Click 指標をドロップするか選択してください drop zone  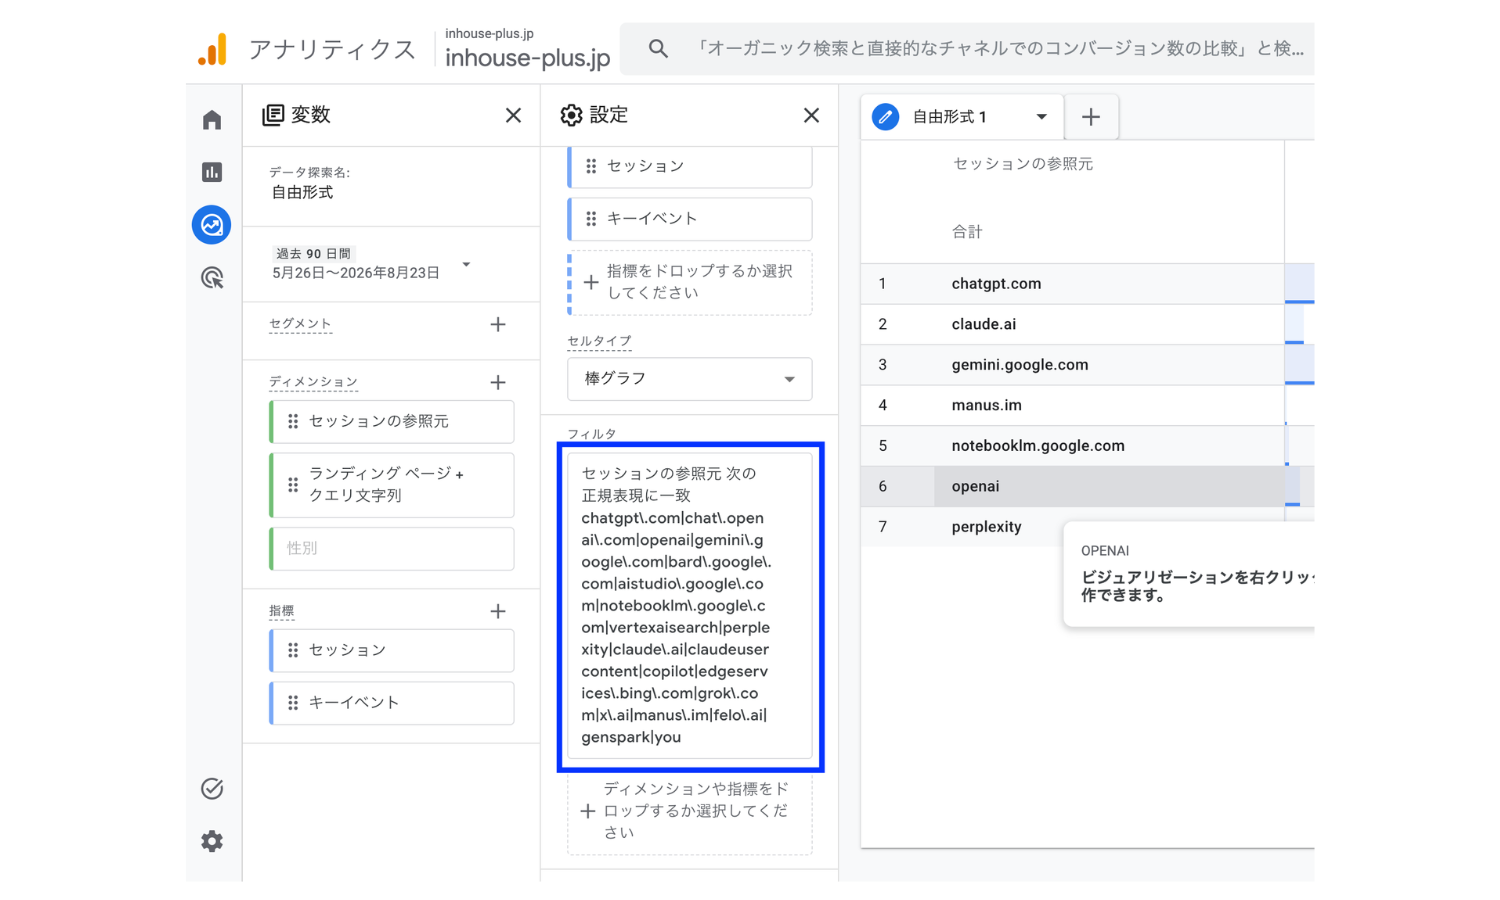tap(690, 282)
